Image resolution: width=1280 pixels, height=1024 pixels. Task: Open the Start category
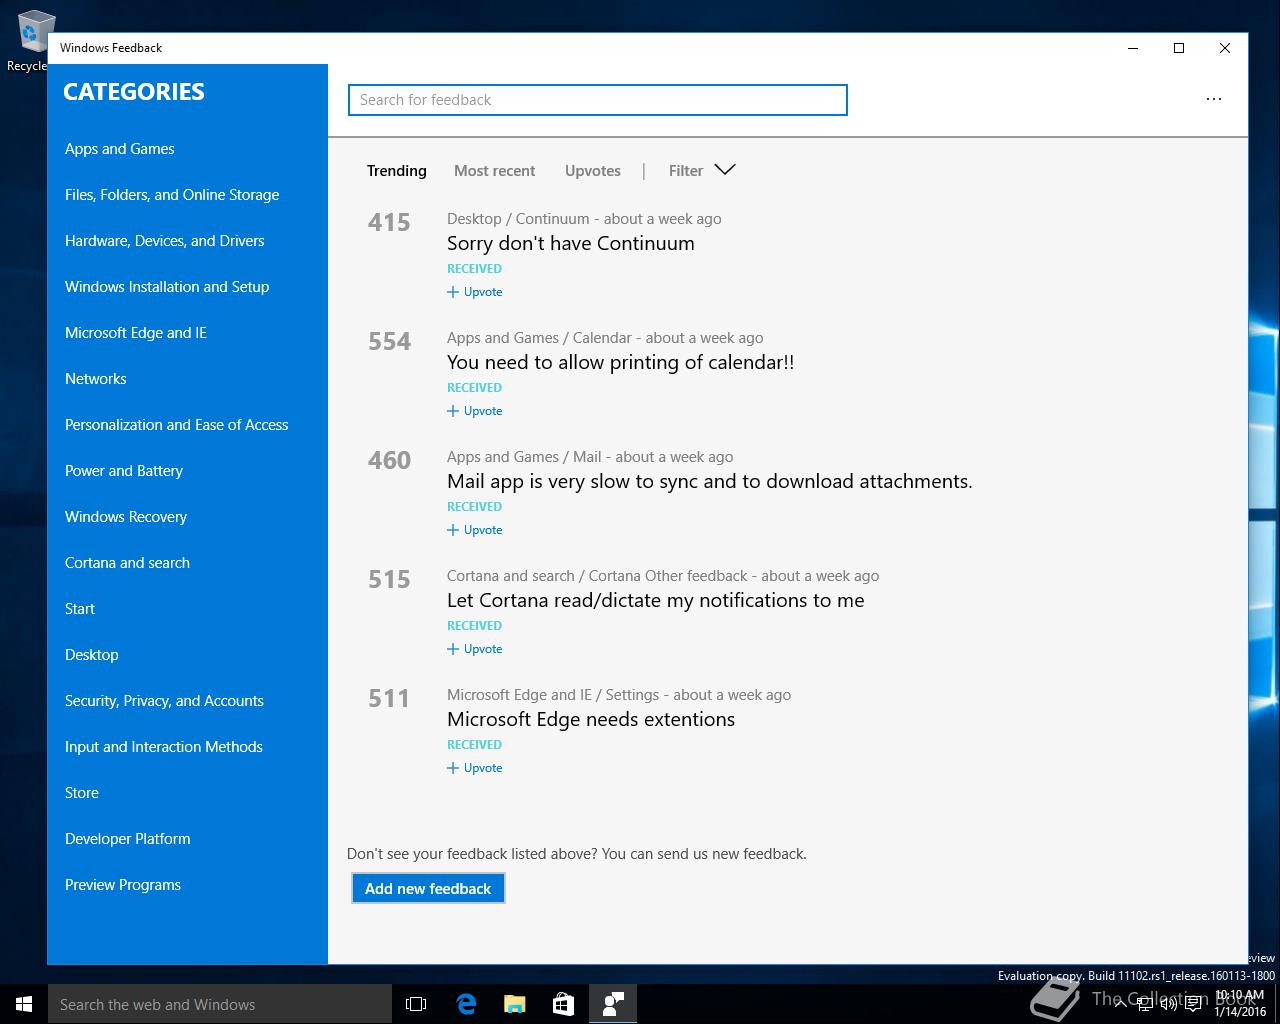click(80, 609)
